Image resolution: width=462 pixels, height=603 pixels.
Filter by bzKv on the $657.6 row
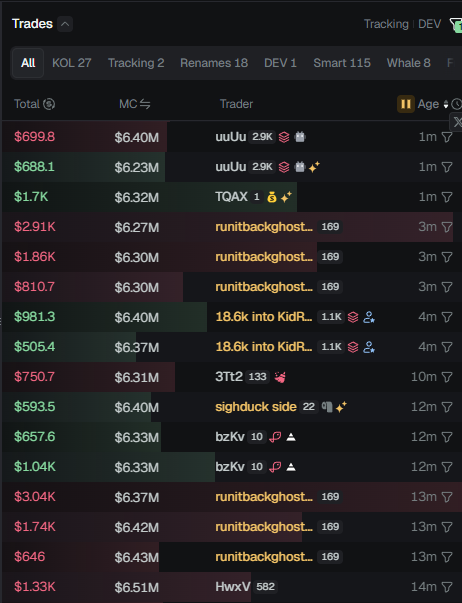click(447, 437)
